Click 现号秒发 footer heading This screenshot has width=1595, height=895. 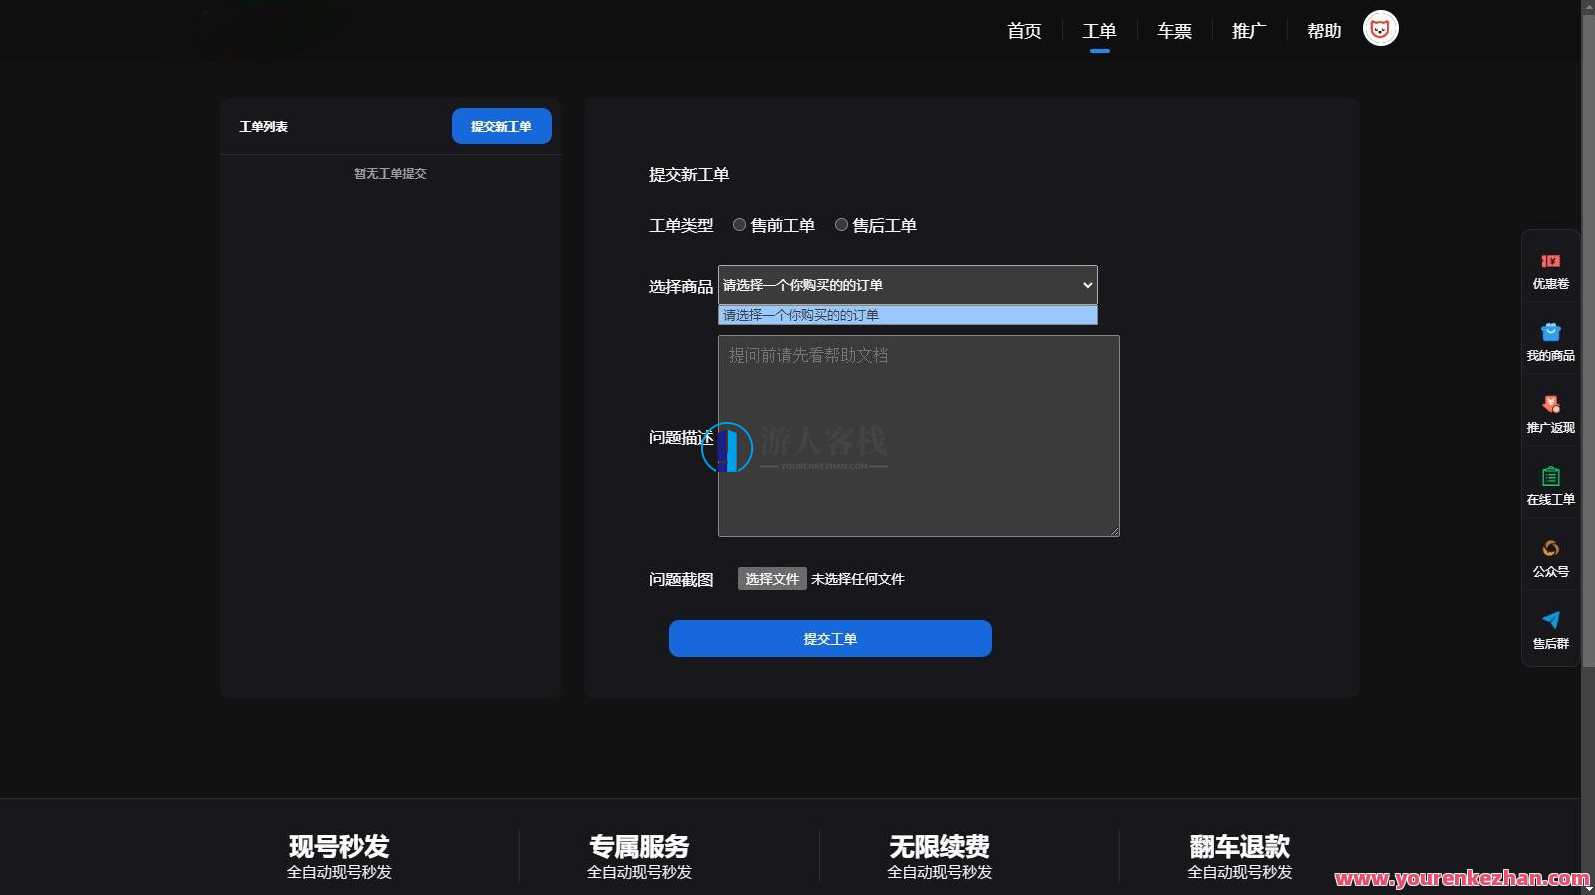pyautogui.click(x=339, y=846)
